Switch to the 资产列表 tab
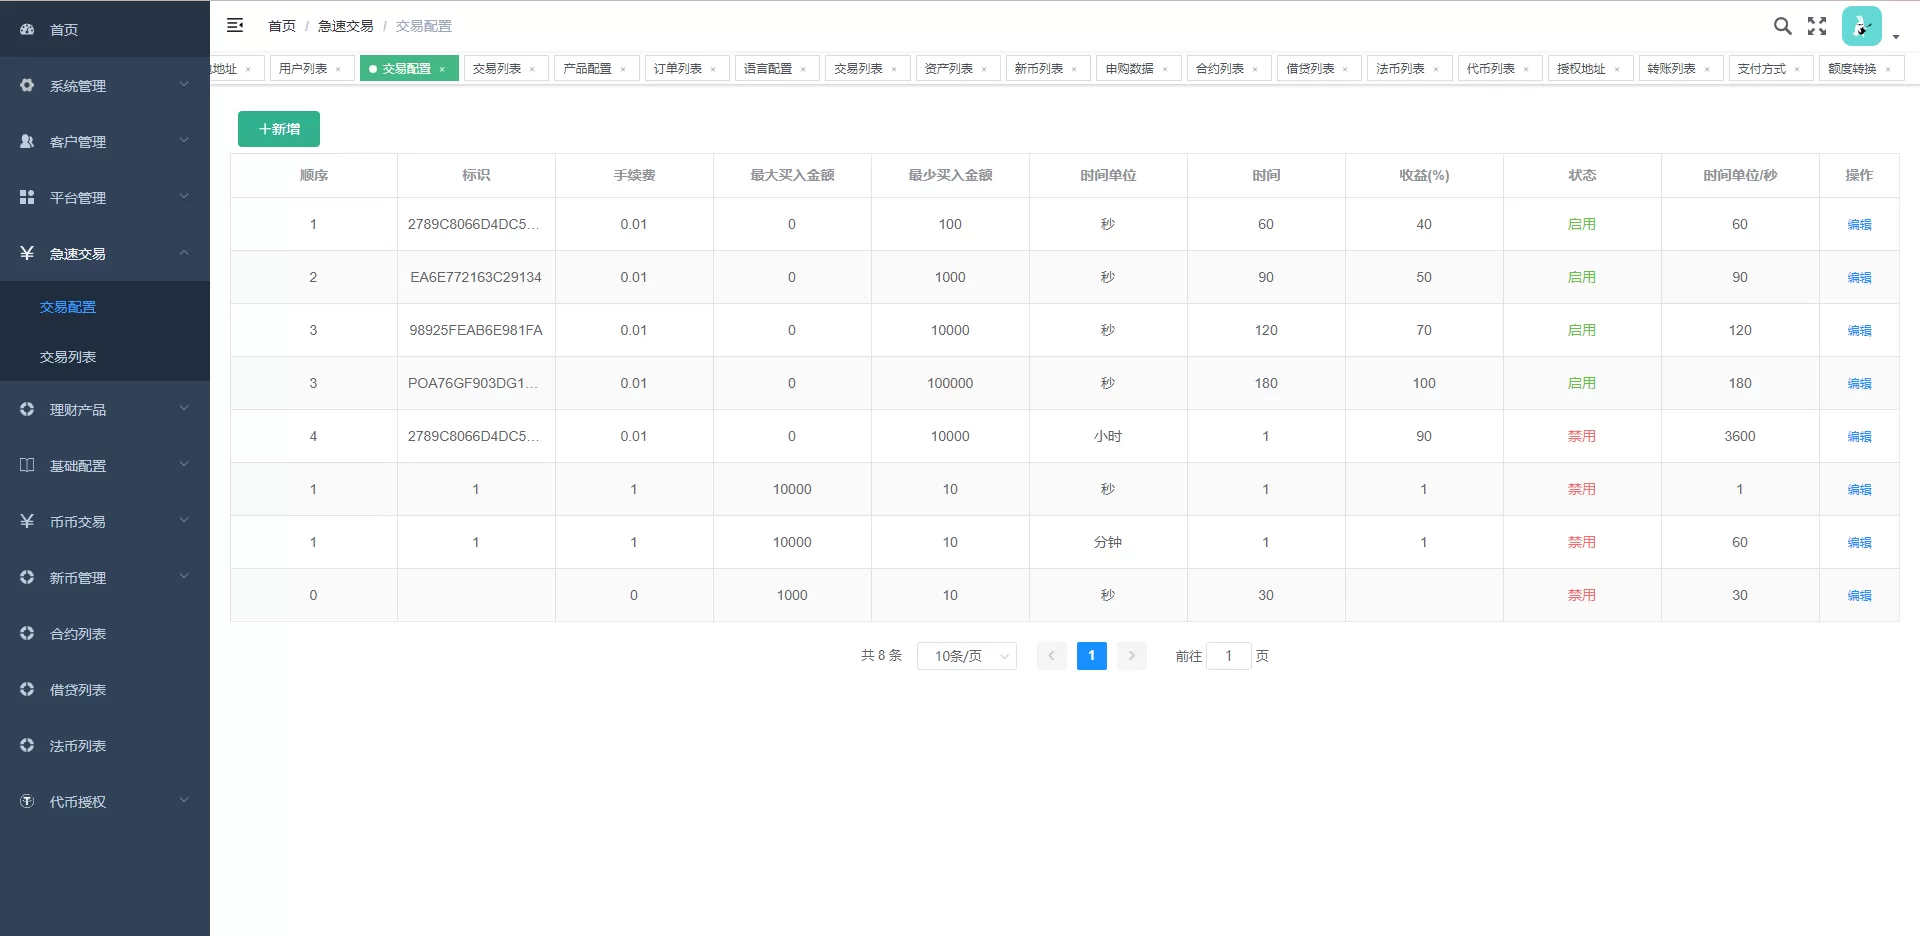The height and width of the screenshot is (936, 1920). (x=949, y=69)
